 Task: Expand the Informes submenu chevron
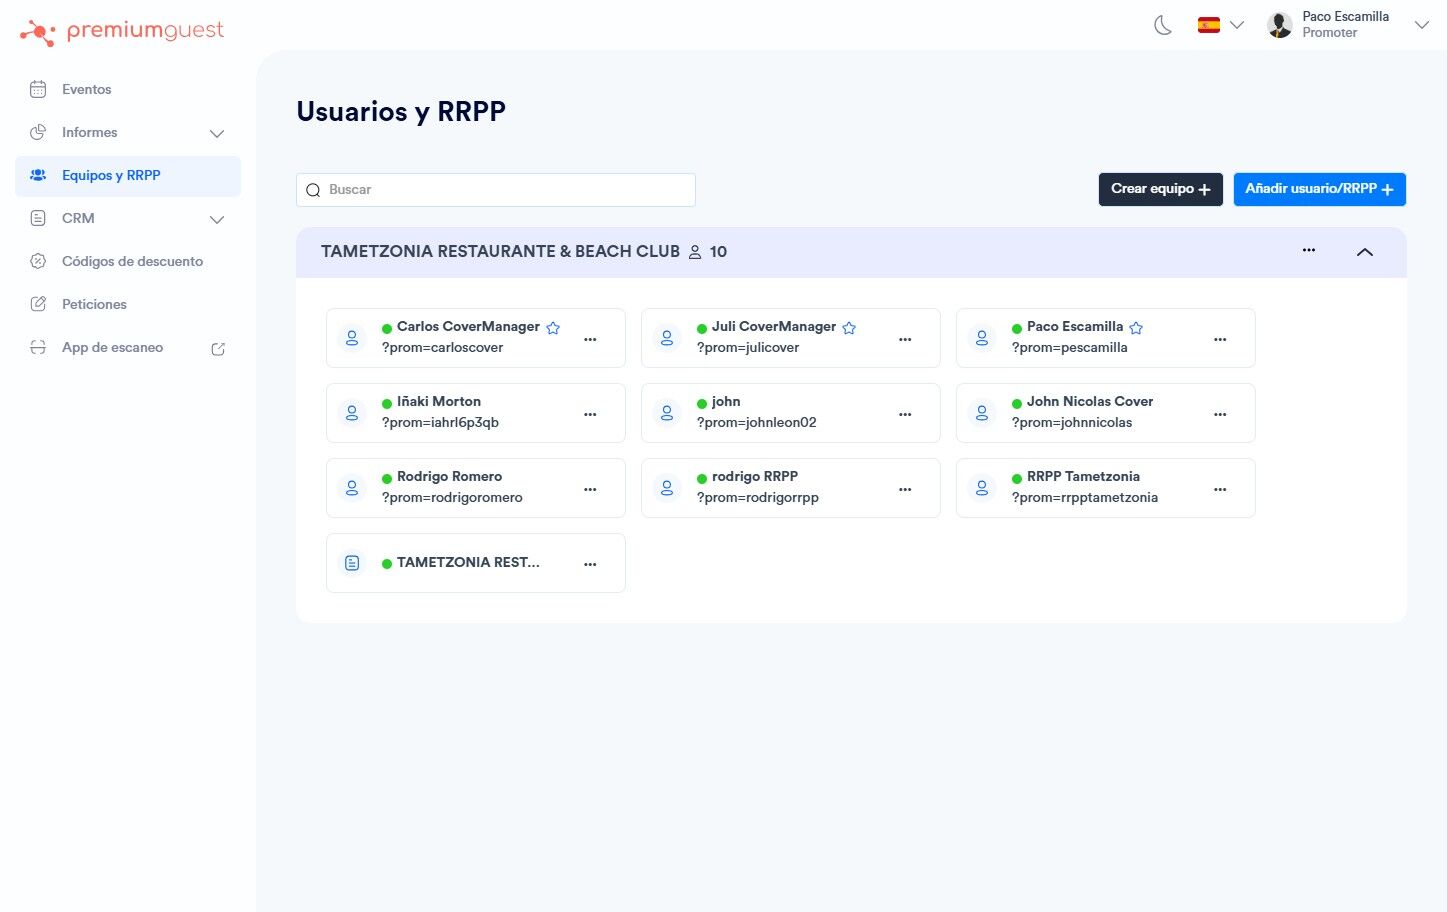(x=217, y=133)
